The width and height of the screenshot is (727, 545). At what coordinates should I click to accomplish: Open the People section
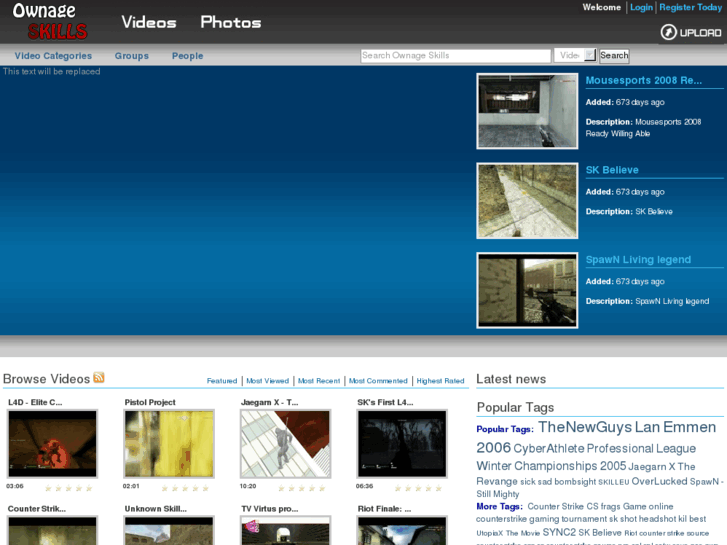pos(187,56)
